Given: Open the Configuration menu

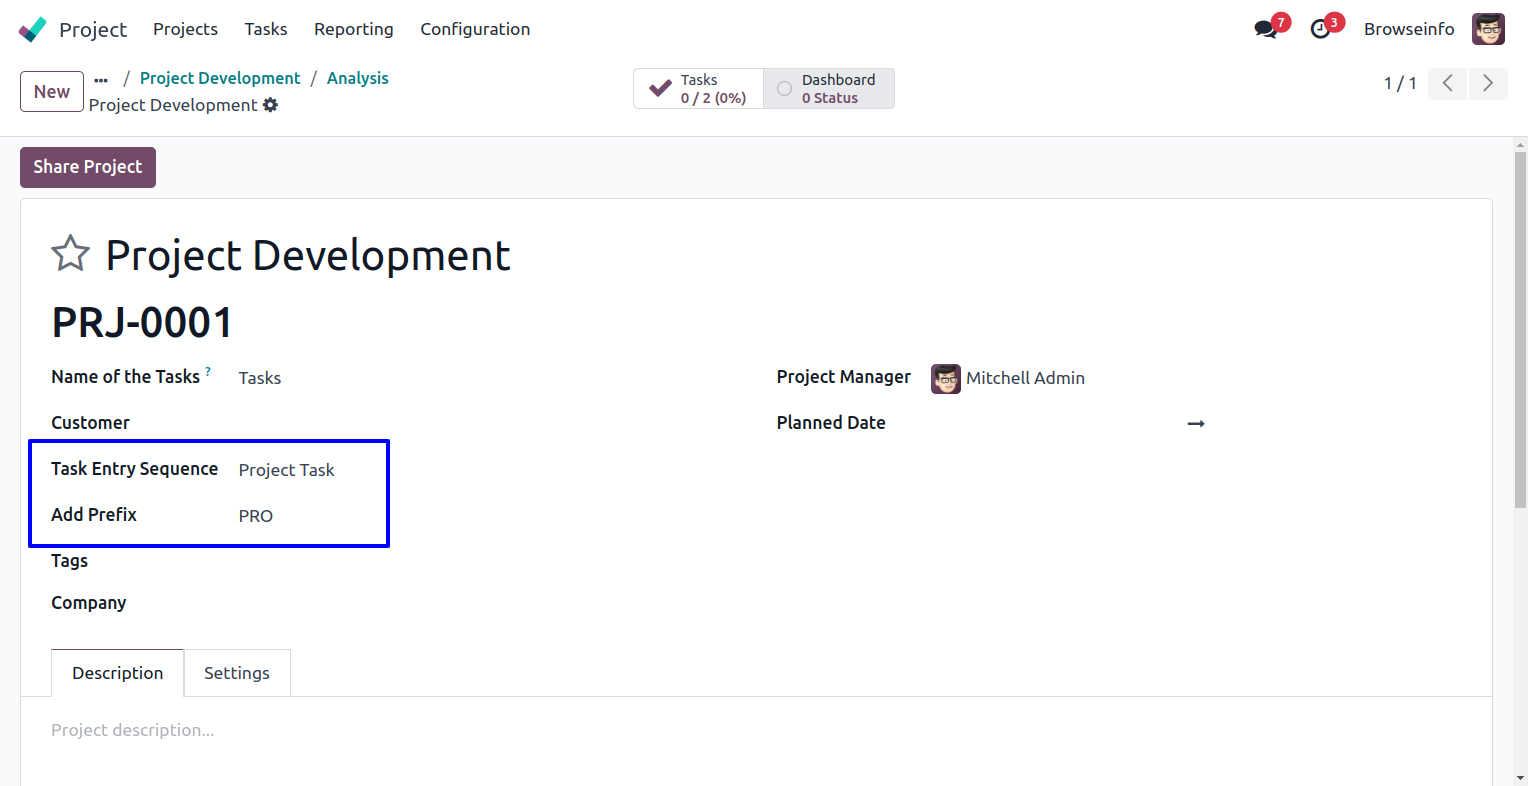Looking at the screenshot, I should click(x=475, y=29).
